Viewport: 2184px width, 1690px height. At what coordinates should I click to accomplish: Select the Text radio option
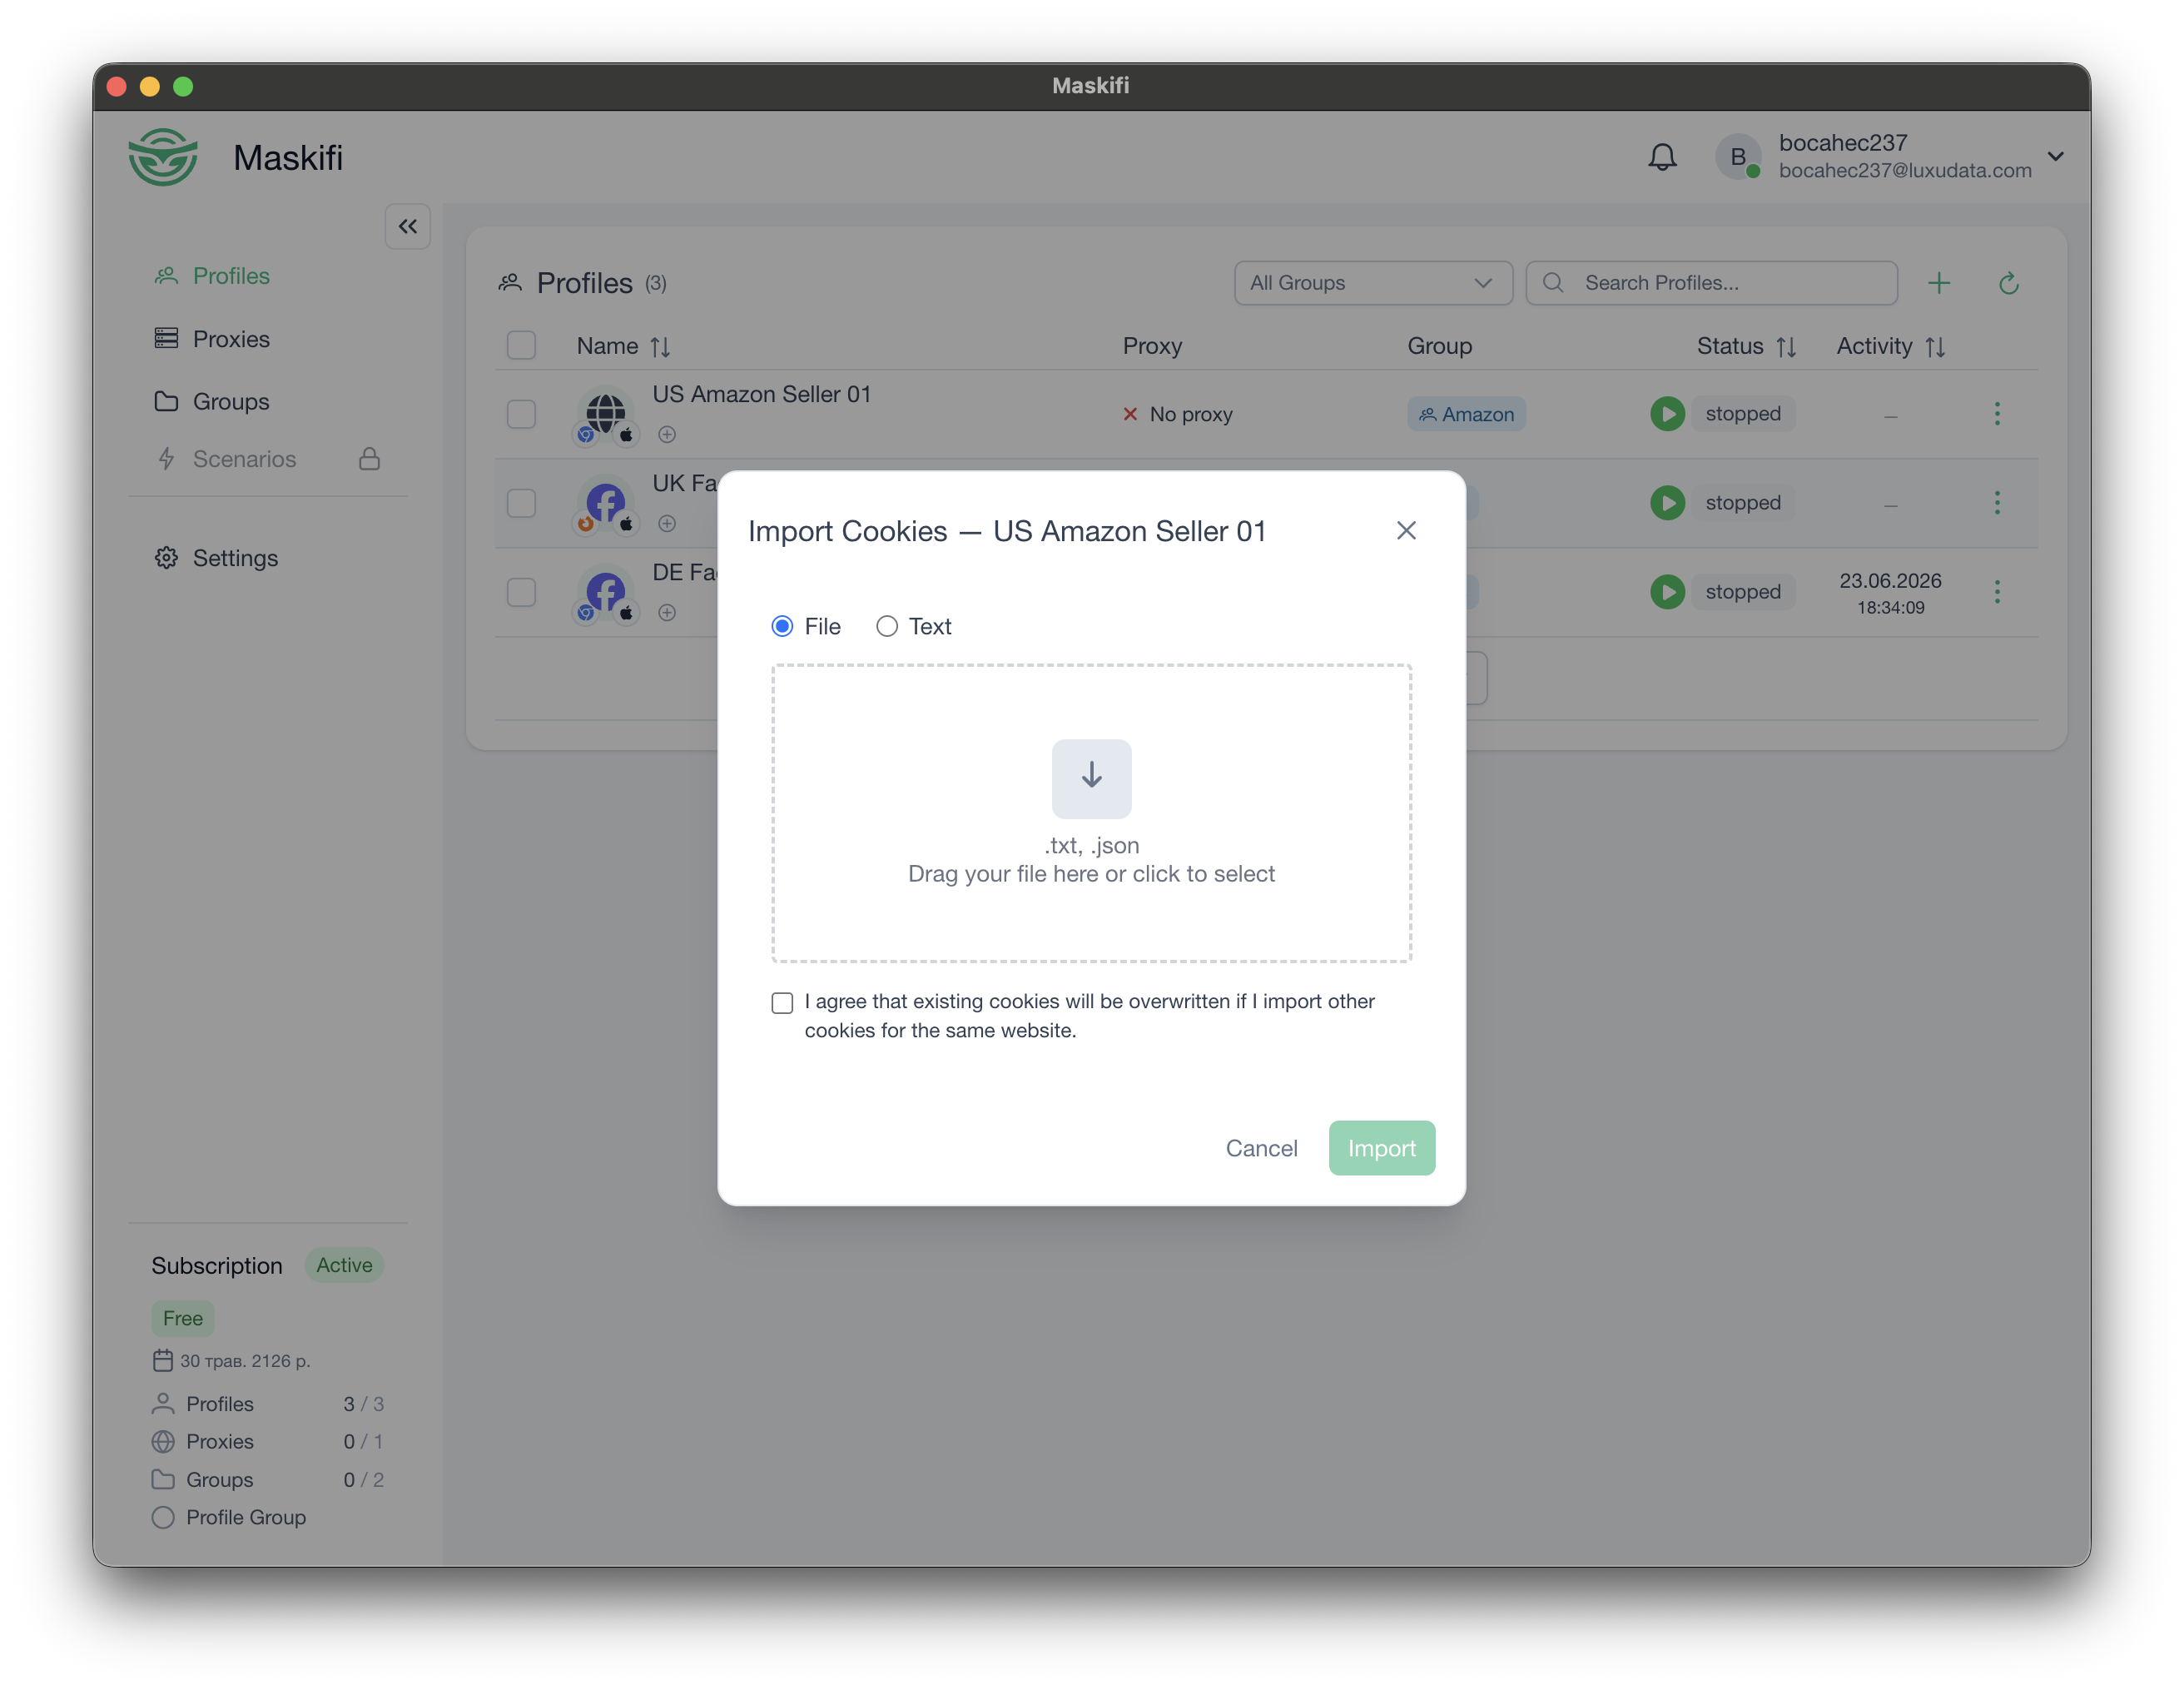click(x=886, y=626)
